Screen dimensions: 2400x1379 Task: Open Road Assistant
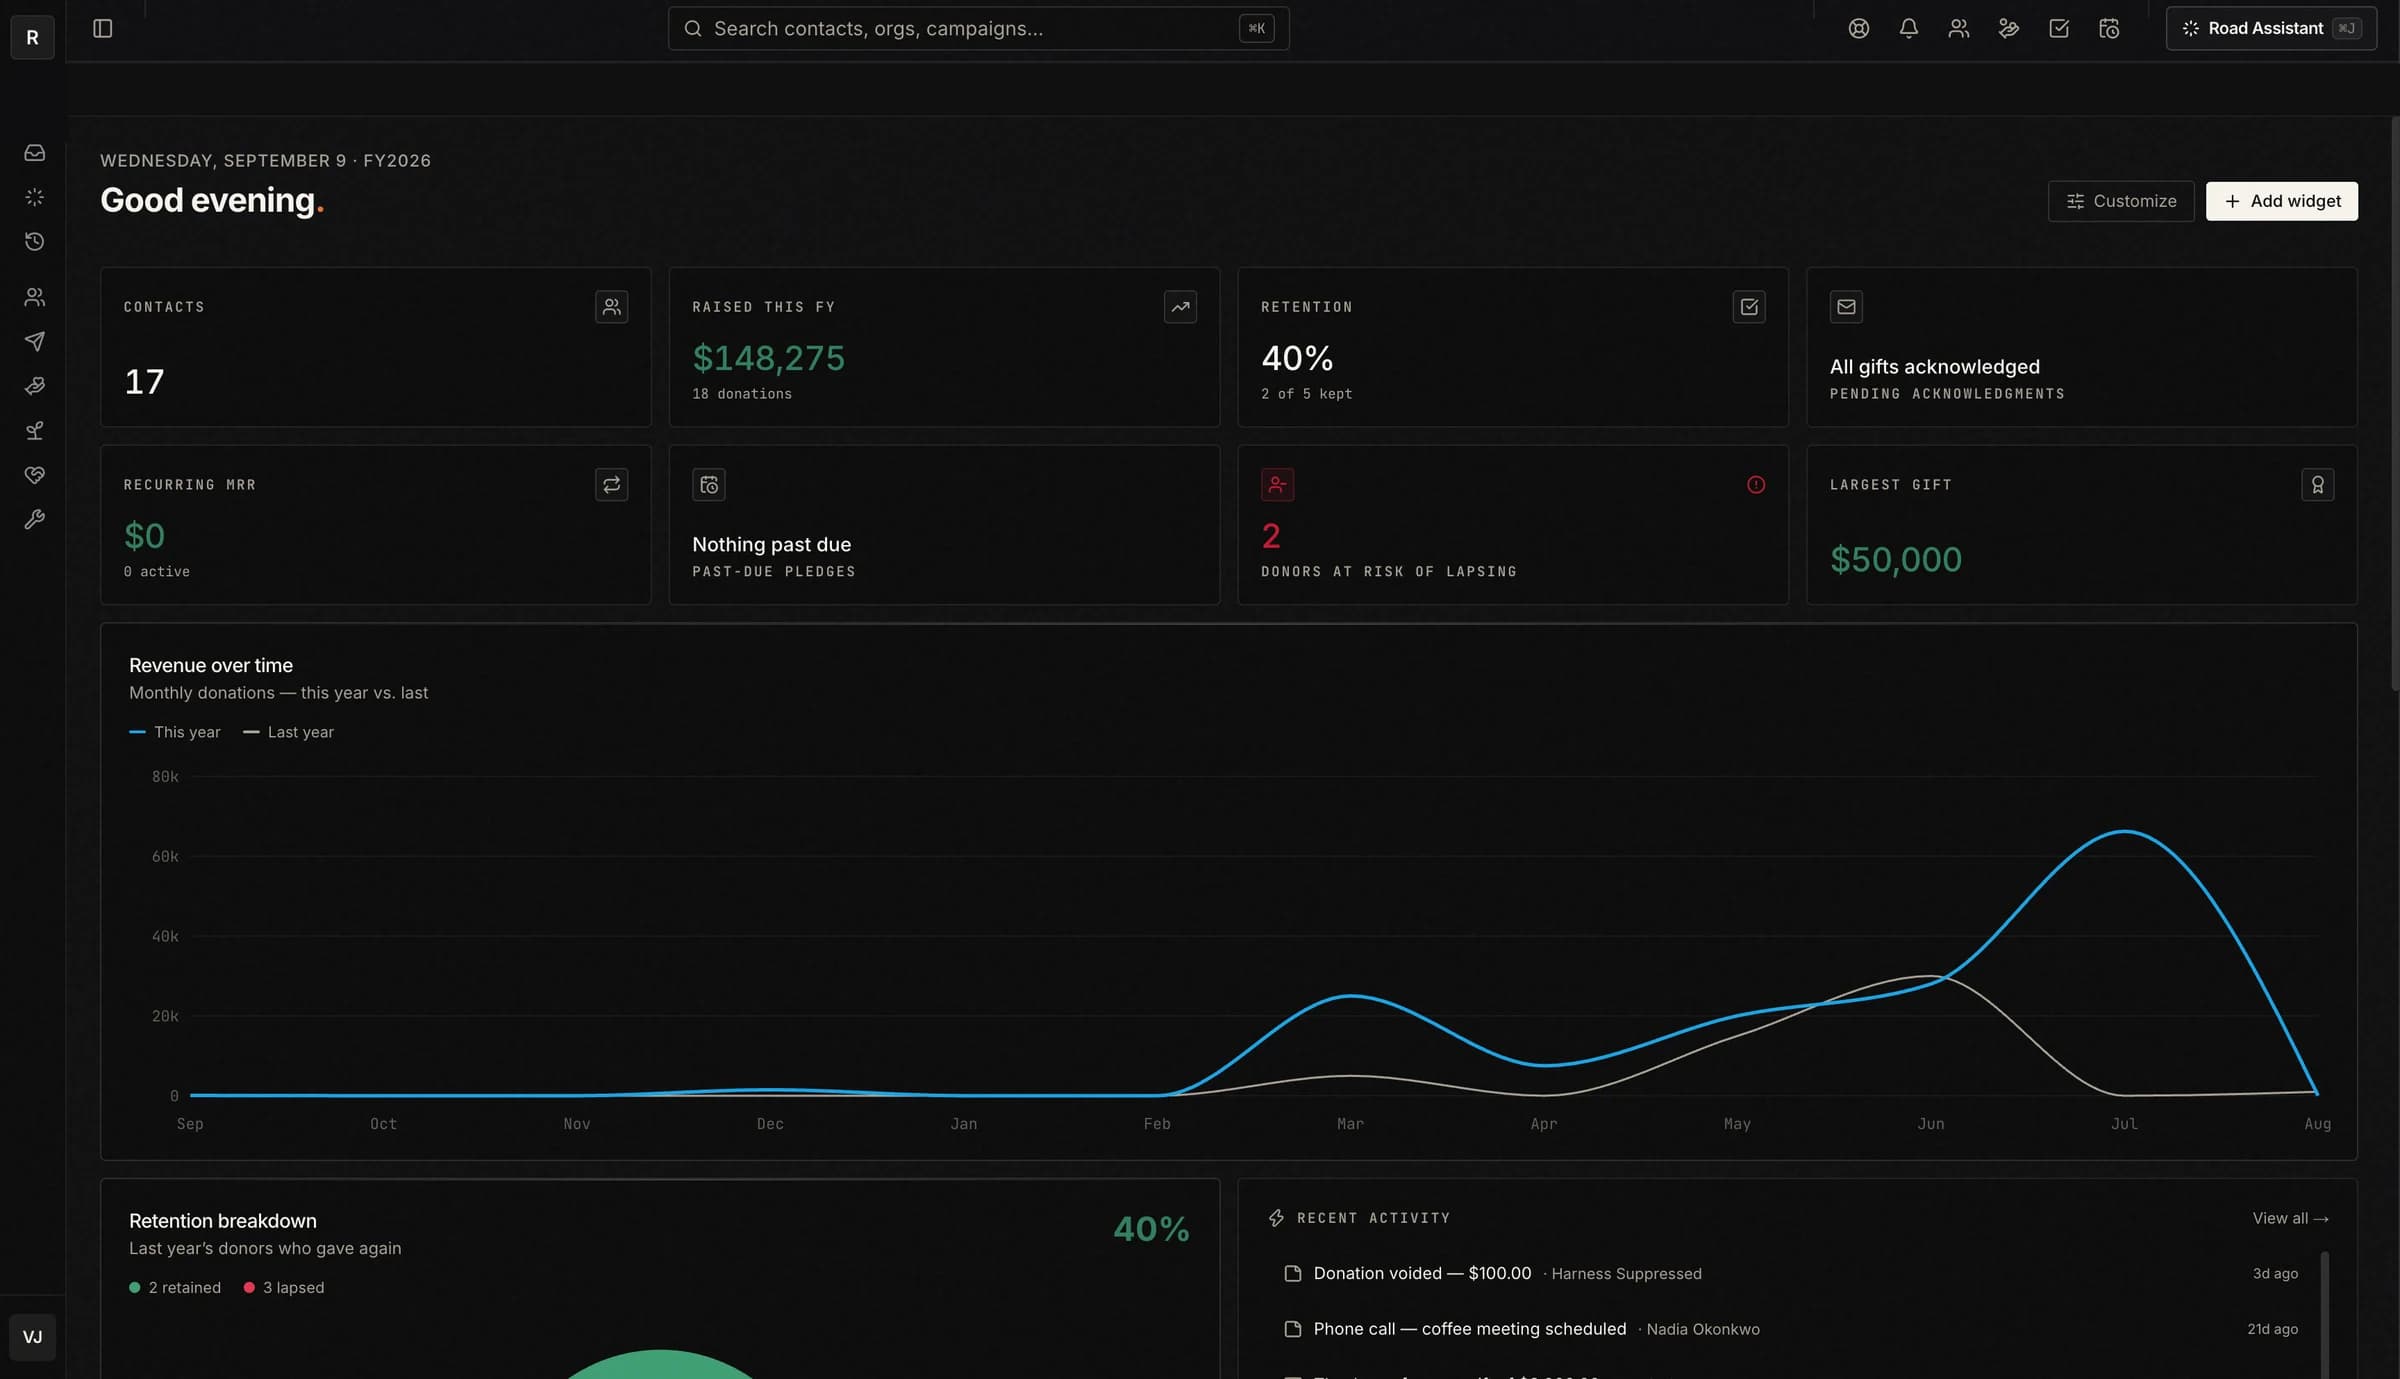tap(2270, 28)
